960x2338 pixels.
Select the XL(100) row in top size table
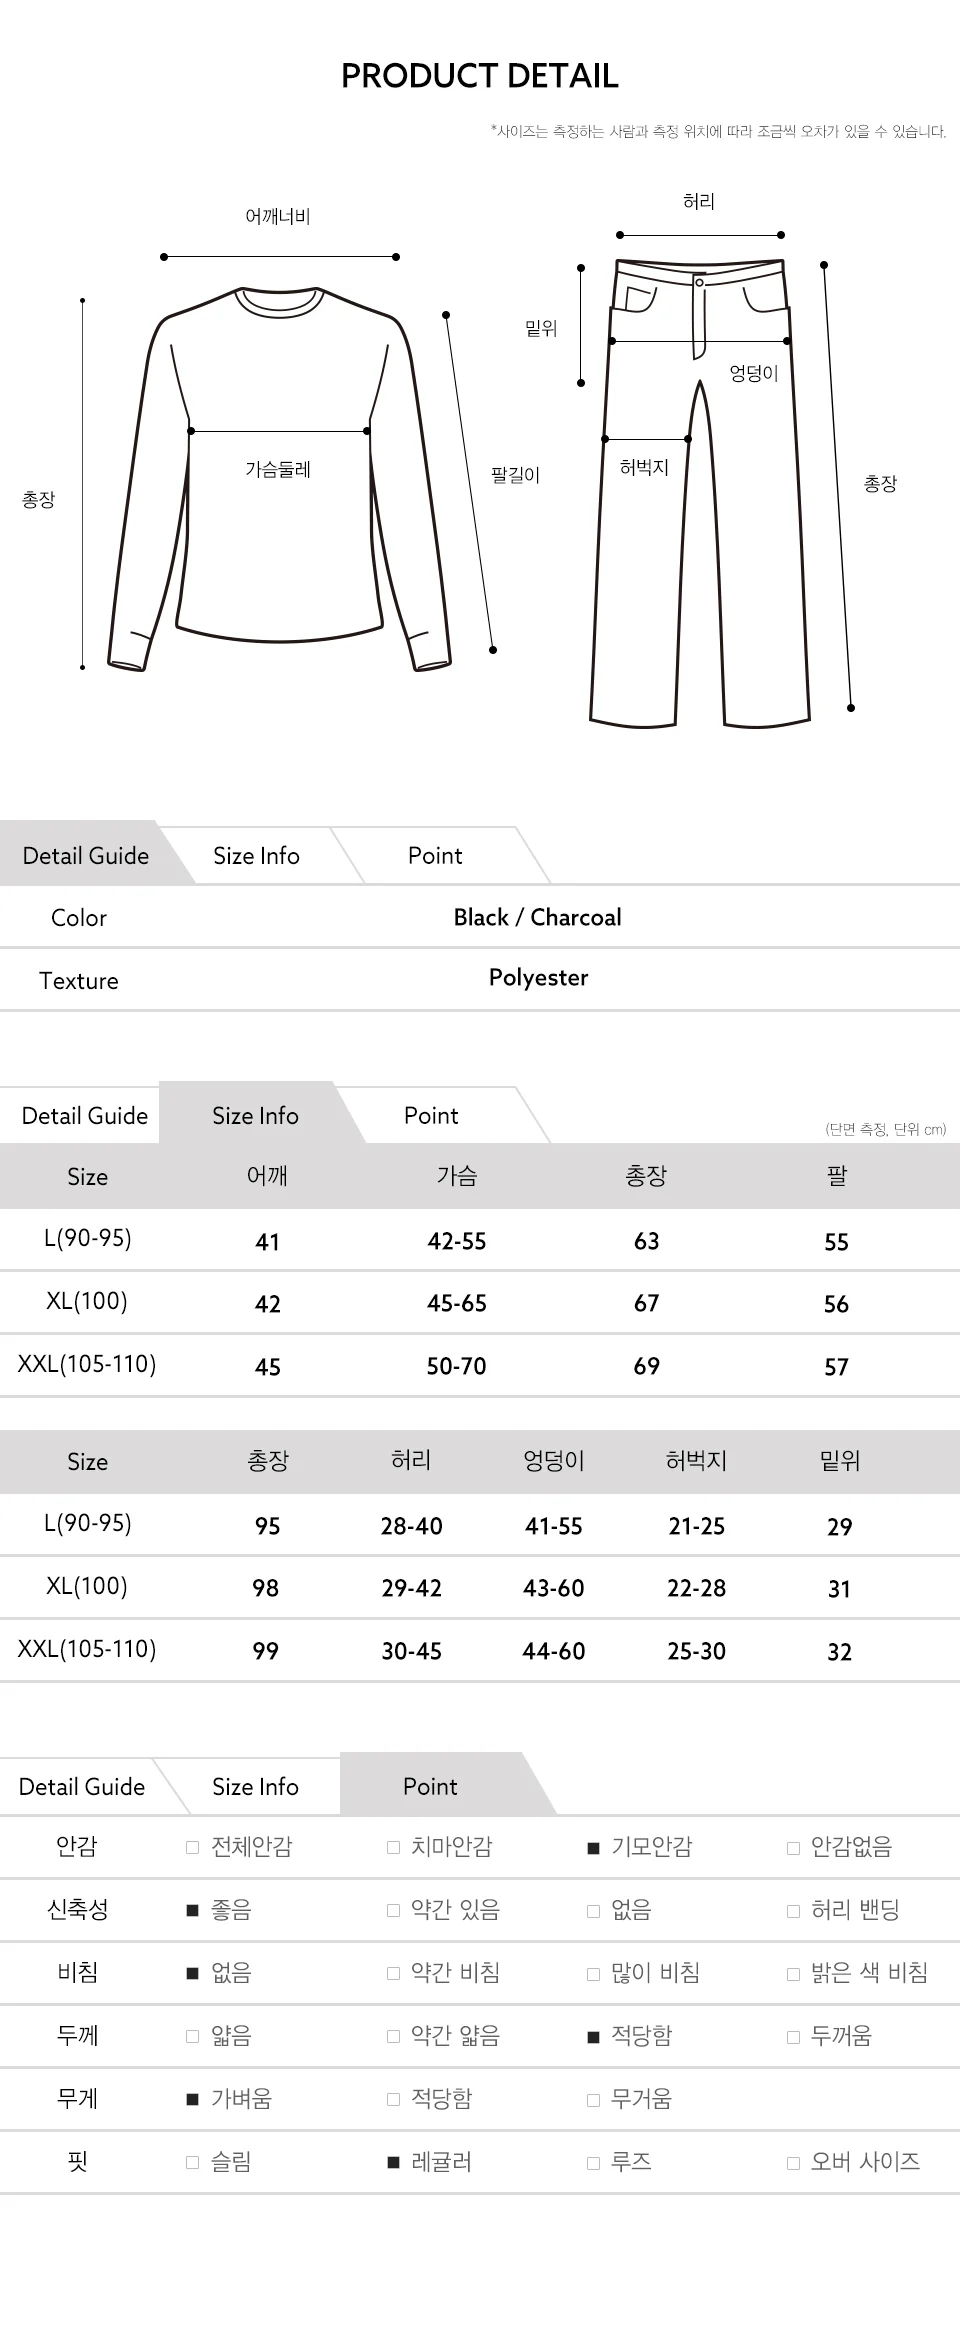tap(480, 1303)
